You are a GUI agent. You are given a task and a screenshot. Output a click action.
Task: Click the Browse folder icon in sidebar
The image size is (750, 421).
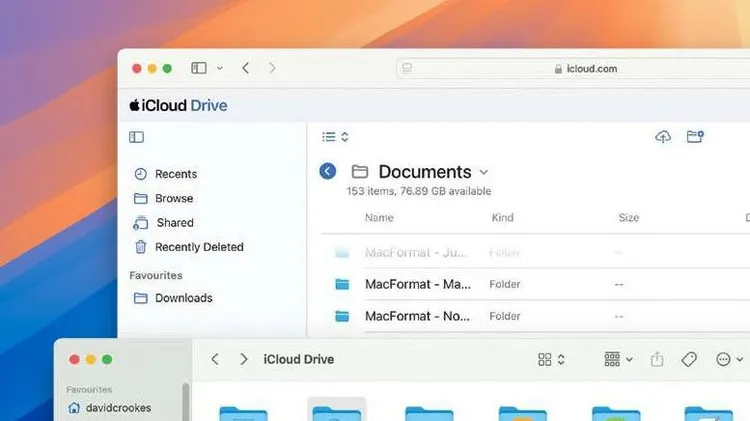[141, 199]
